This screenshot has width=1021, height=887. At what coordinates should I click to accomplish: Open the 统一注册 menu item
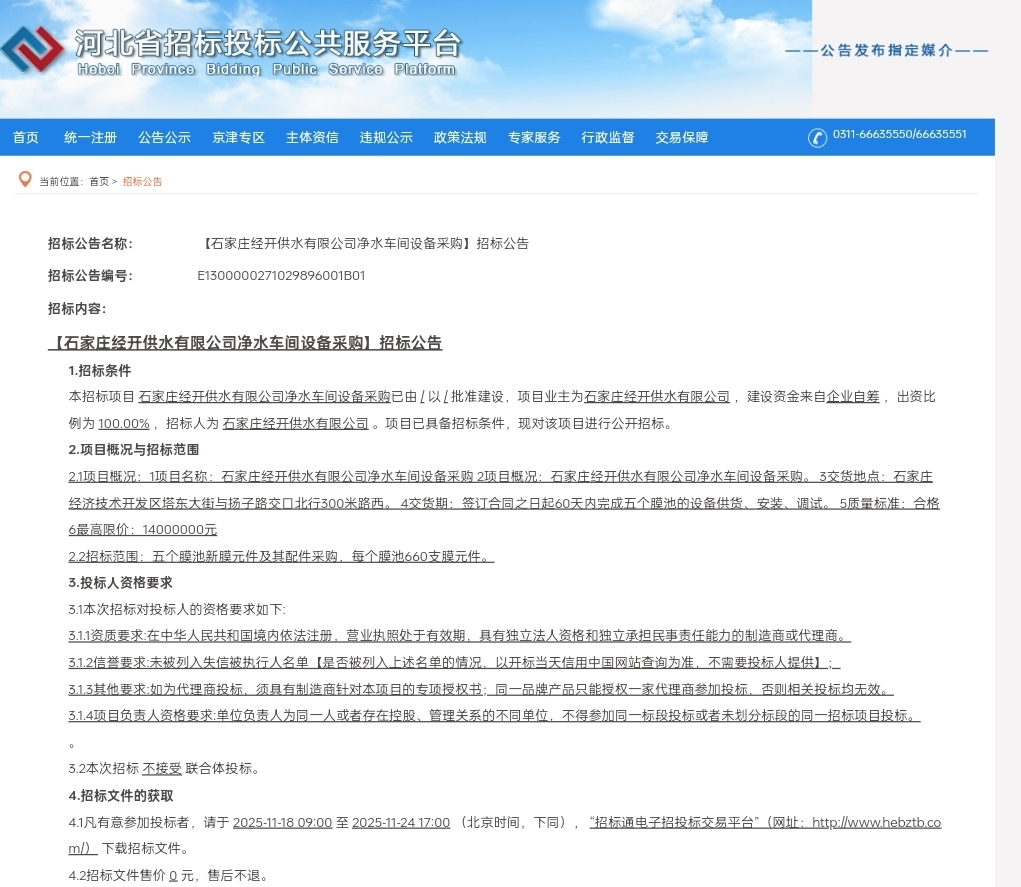tap(90, 138)
